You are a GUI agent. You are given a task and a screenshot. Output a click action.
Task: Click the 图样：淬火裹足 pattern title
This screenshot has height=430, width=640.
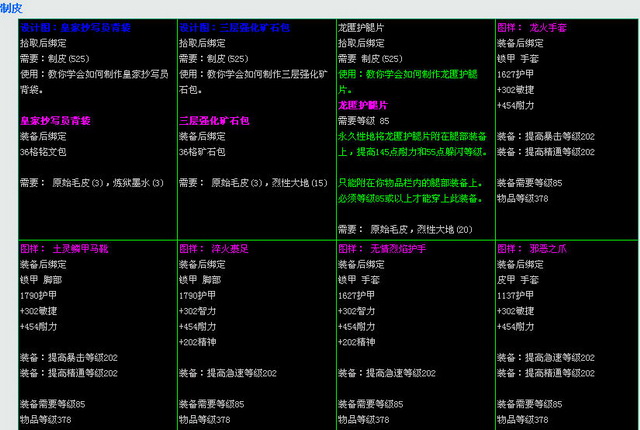point(216,248)
